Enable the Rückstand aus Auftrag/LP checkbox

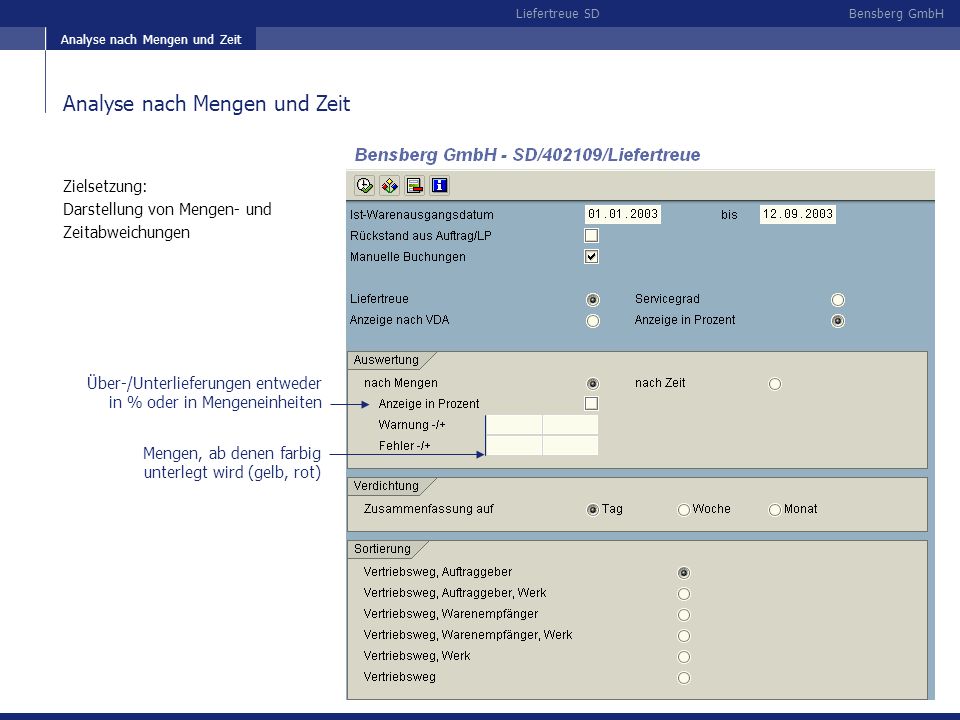591,236
